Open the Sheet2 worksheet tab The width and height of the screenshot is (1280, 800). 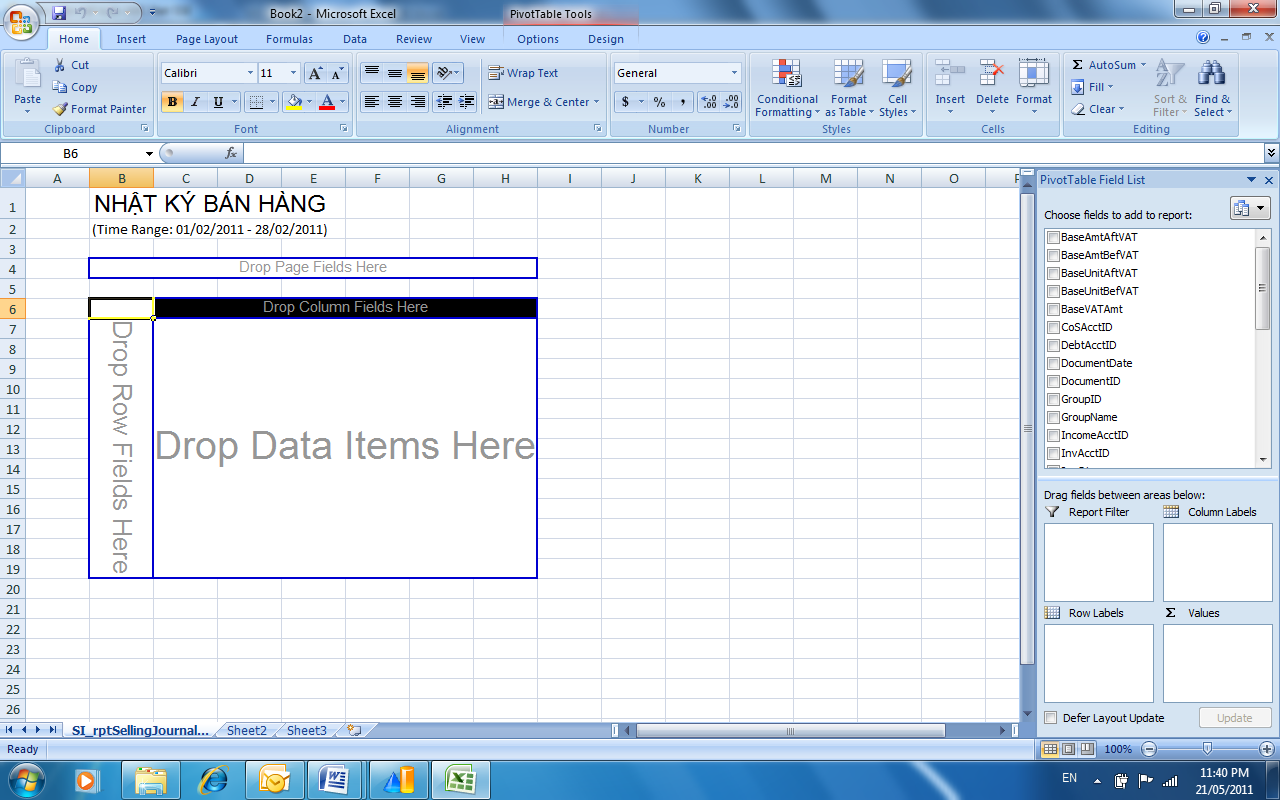[x=246, y=731]
